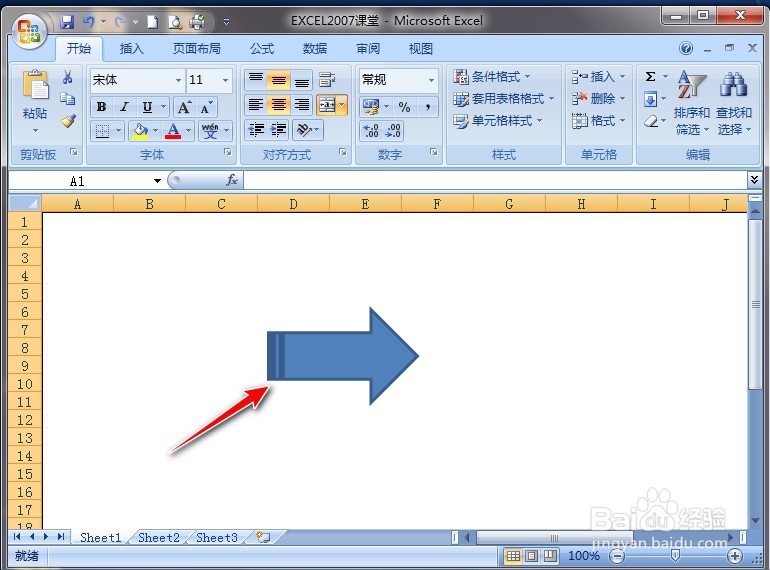Apply percent style to number
770x570 pixels.
(404, 107)
